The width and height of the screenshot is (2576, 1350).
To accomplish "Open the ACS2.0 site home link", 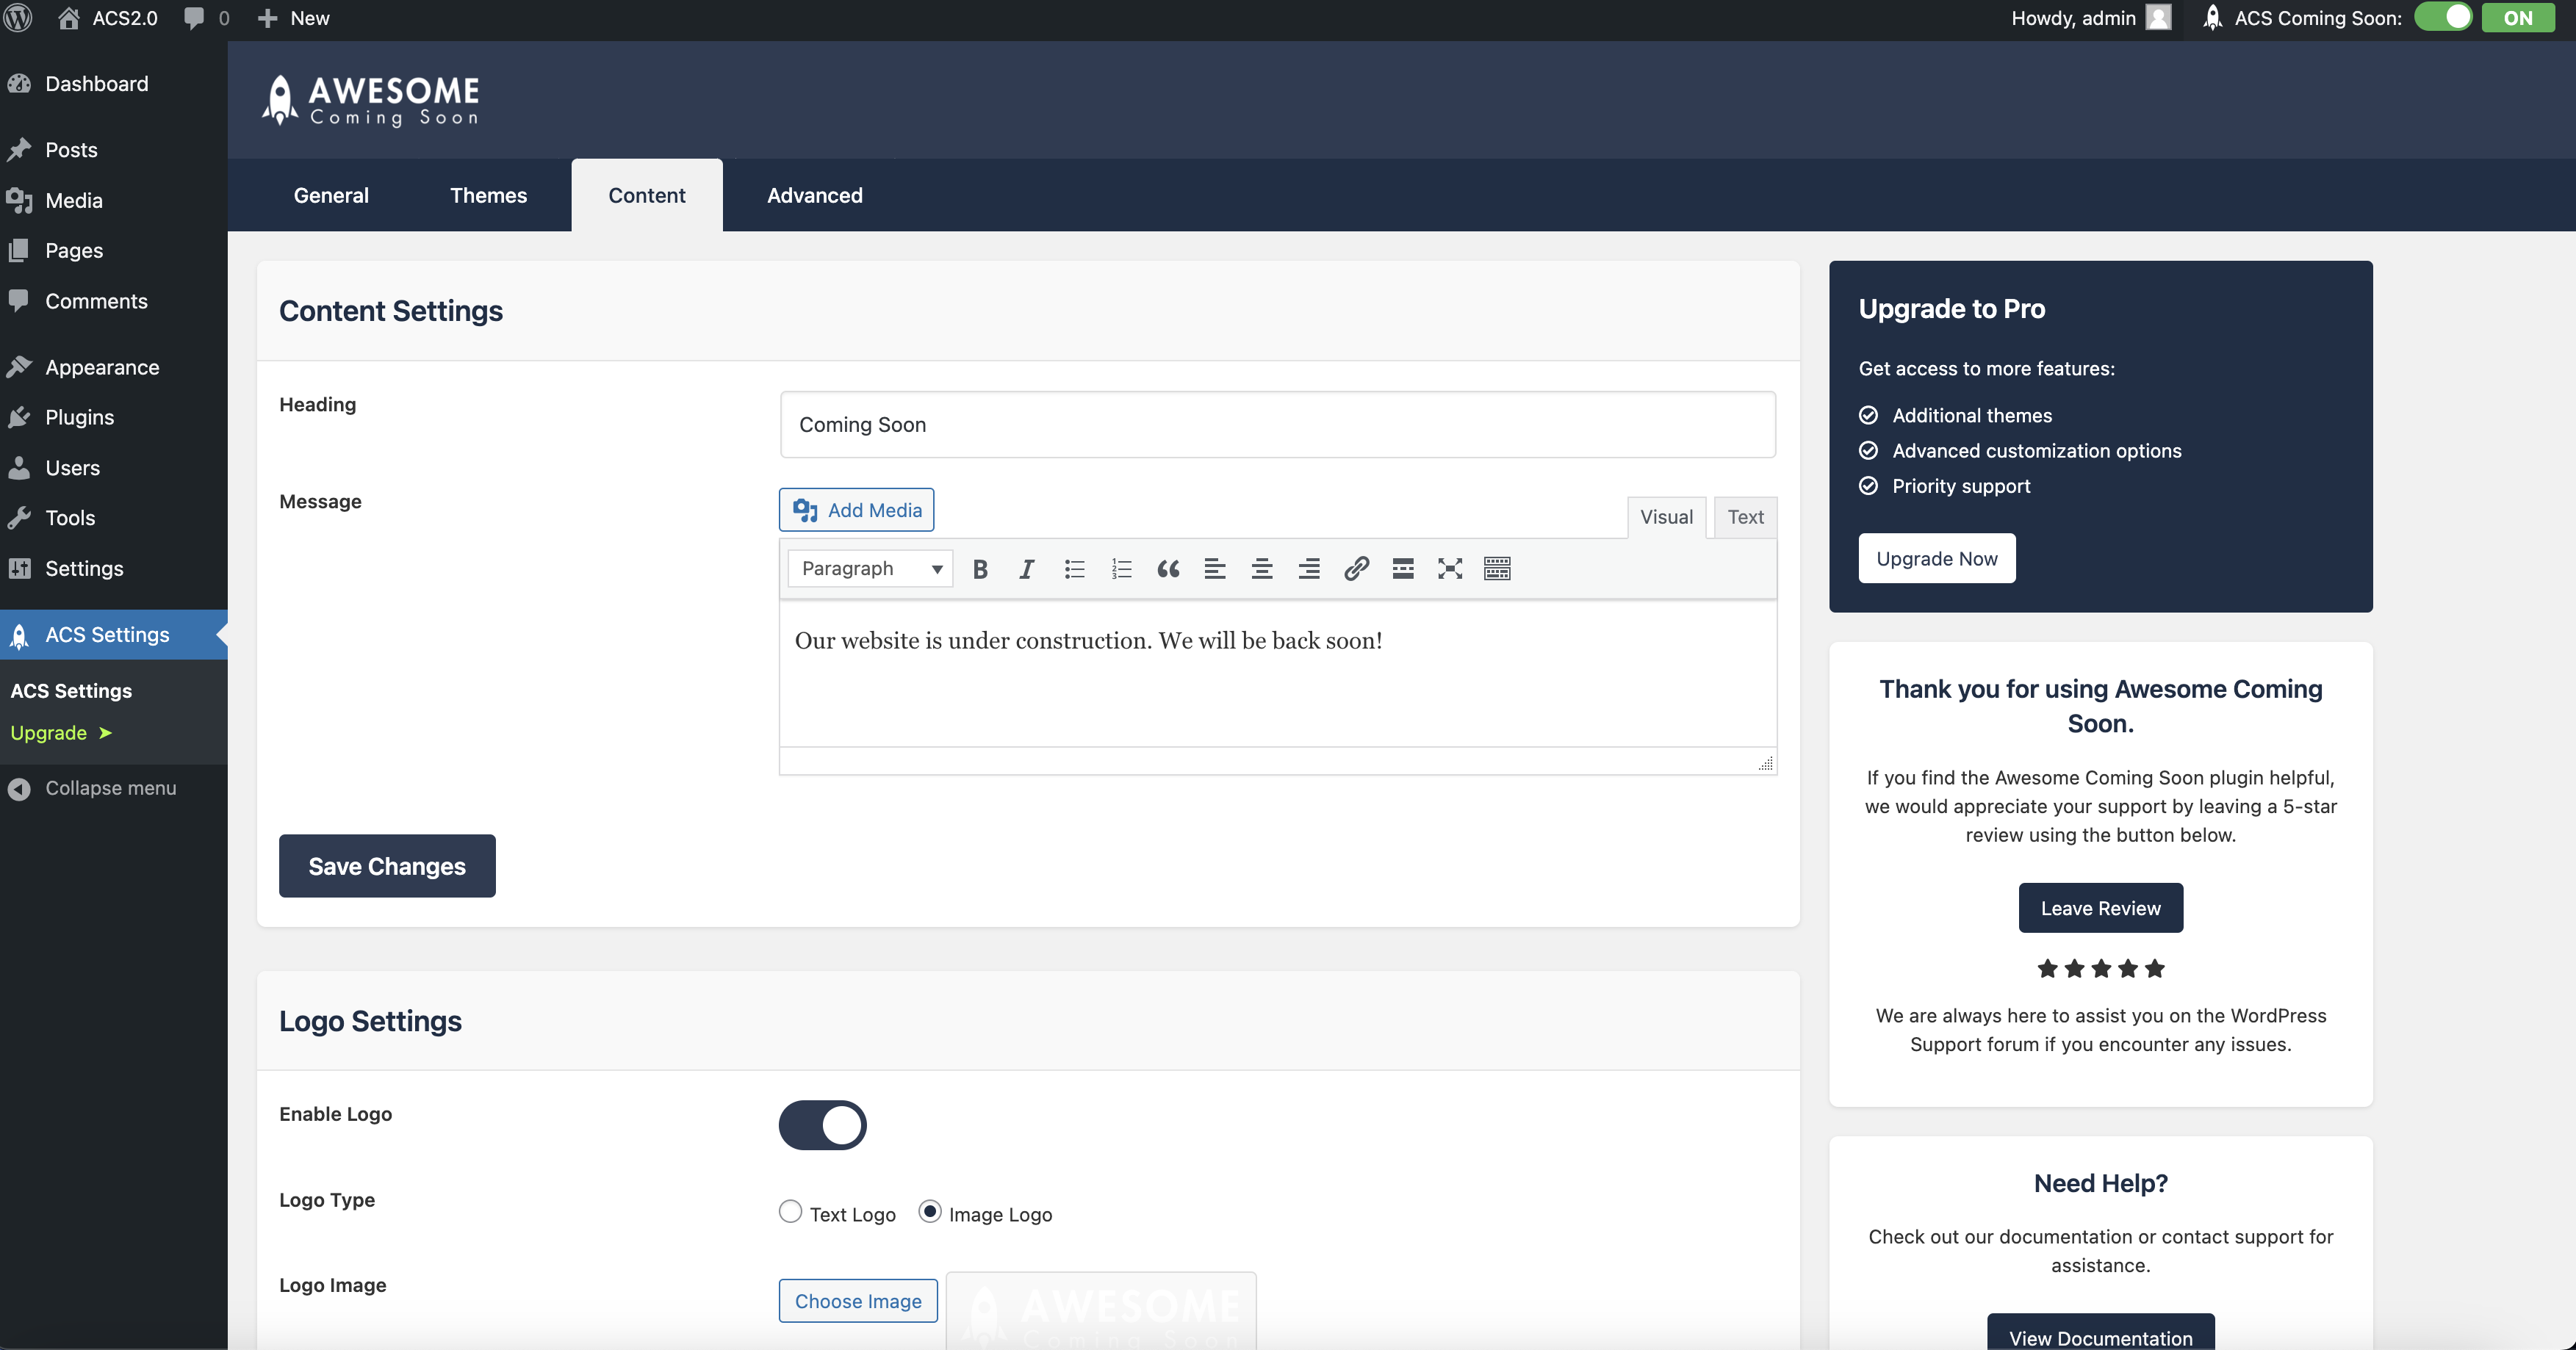I will pyautogui.click(x=108, y=18).
